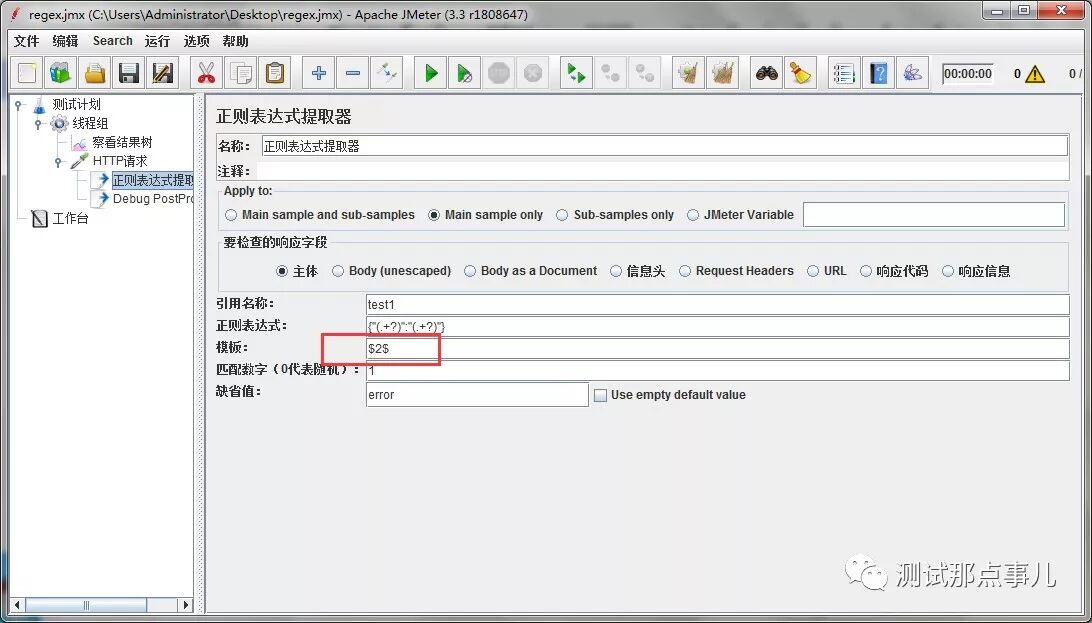Select 工作台 in the tree
Viewport: 1092px width, 623px height.
coord(70,219)
